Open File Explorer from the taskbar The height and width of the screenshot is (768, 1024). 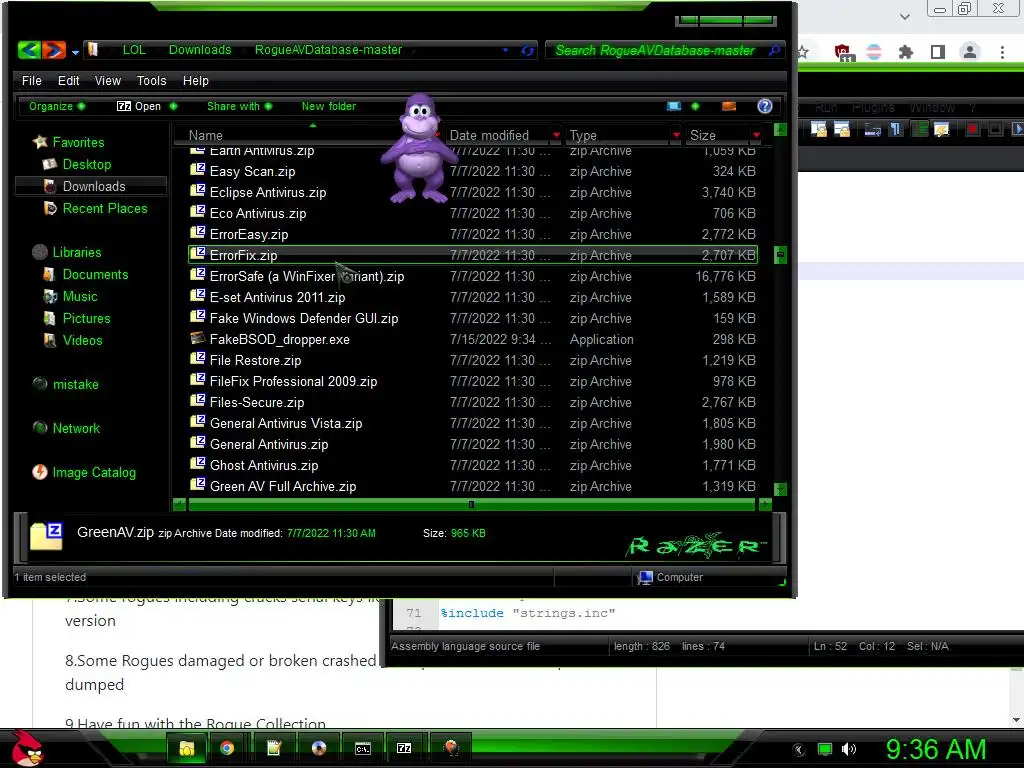pyautogui.click(x=187, y=748)
